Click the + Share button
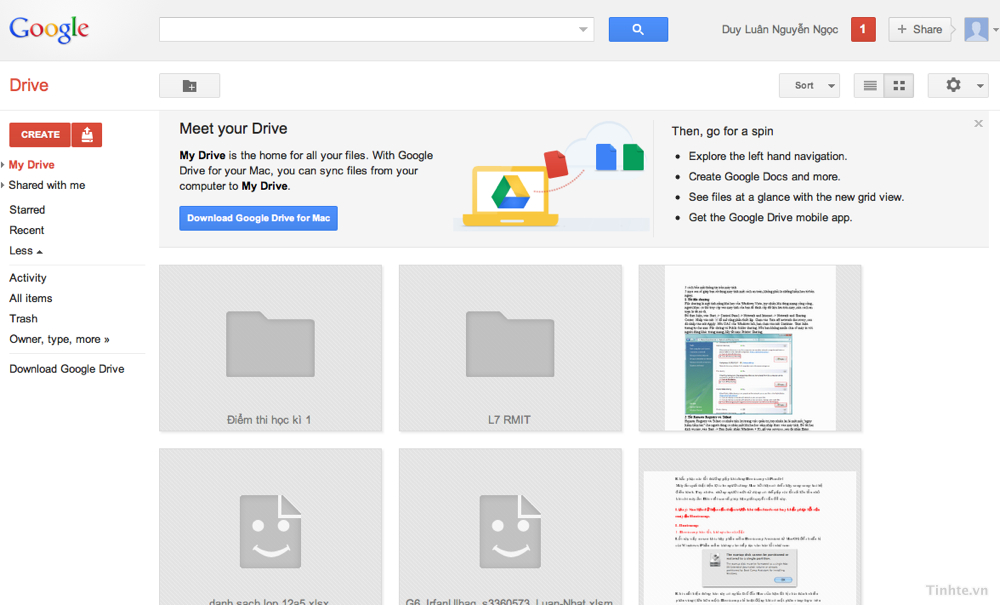Viewport: 1000px width, 605px height. click(920, 29)
